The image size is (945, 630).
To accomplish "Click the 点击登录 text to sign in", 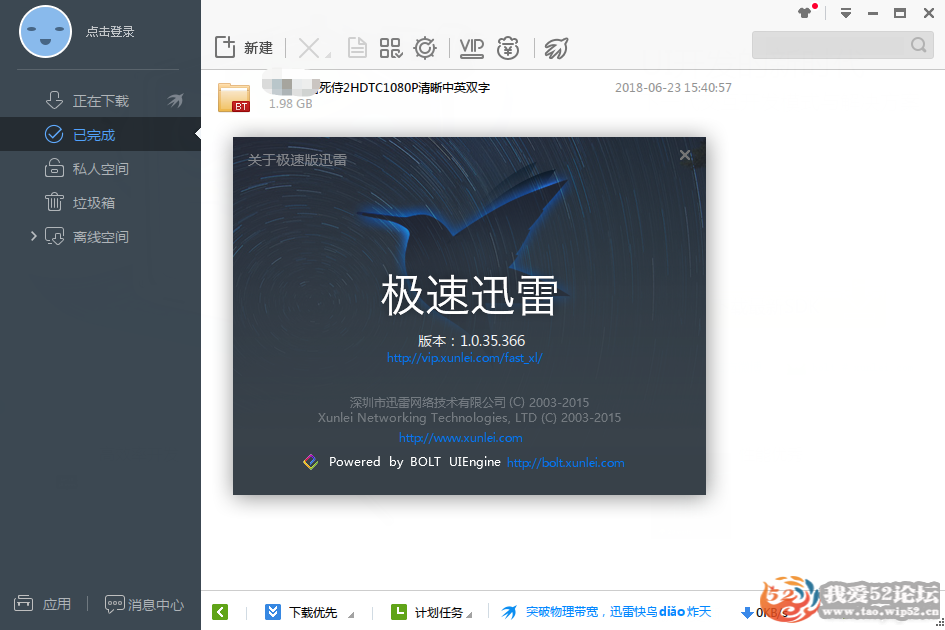I will pos(110,31).
